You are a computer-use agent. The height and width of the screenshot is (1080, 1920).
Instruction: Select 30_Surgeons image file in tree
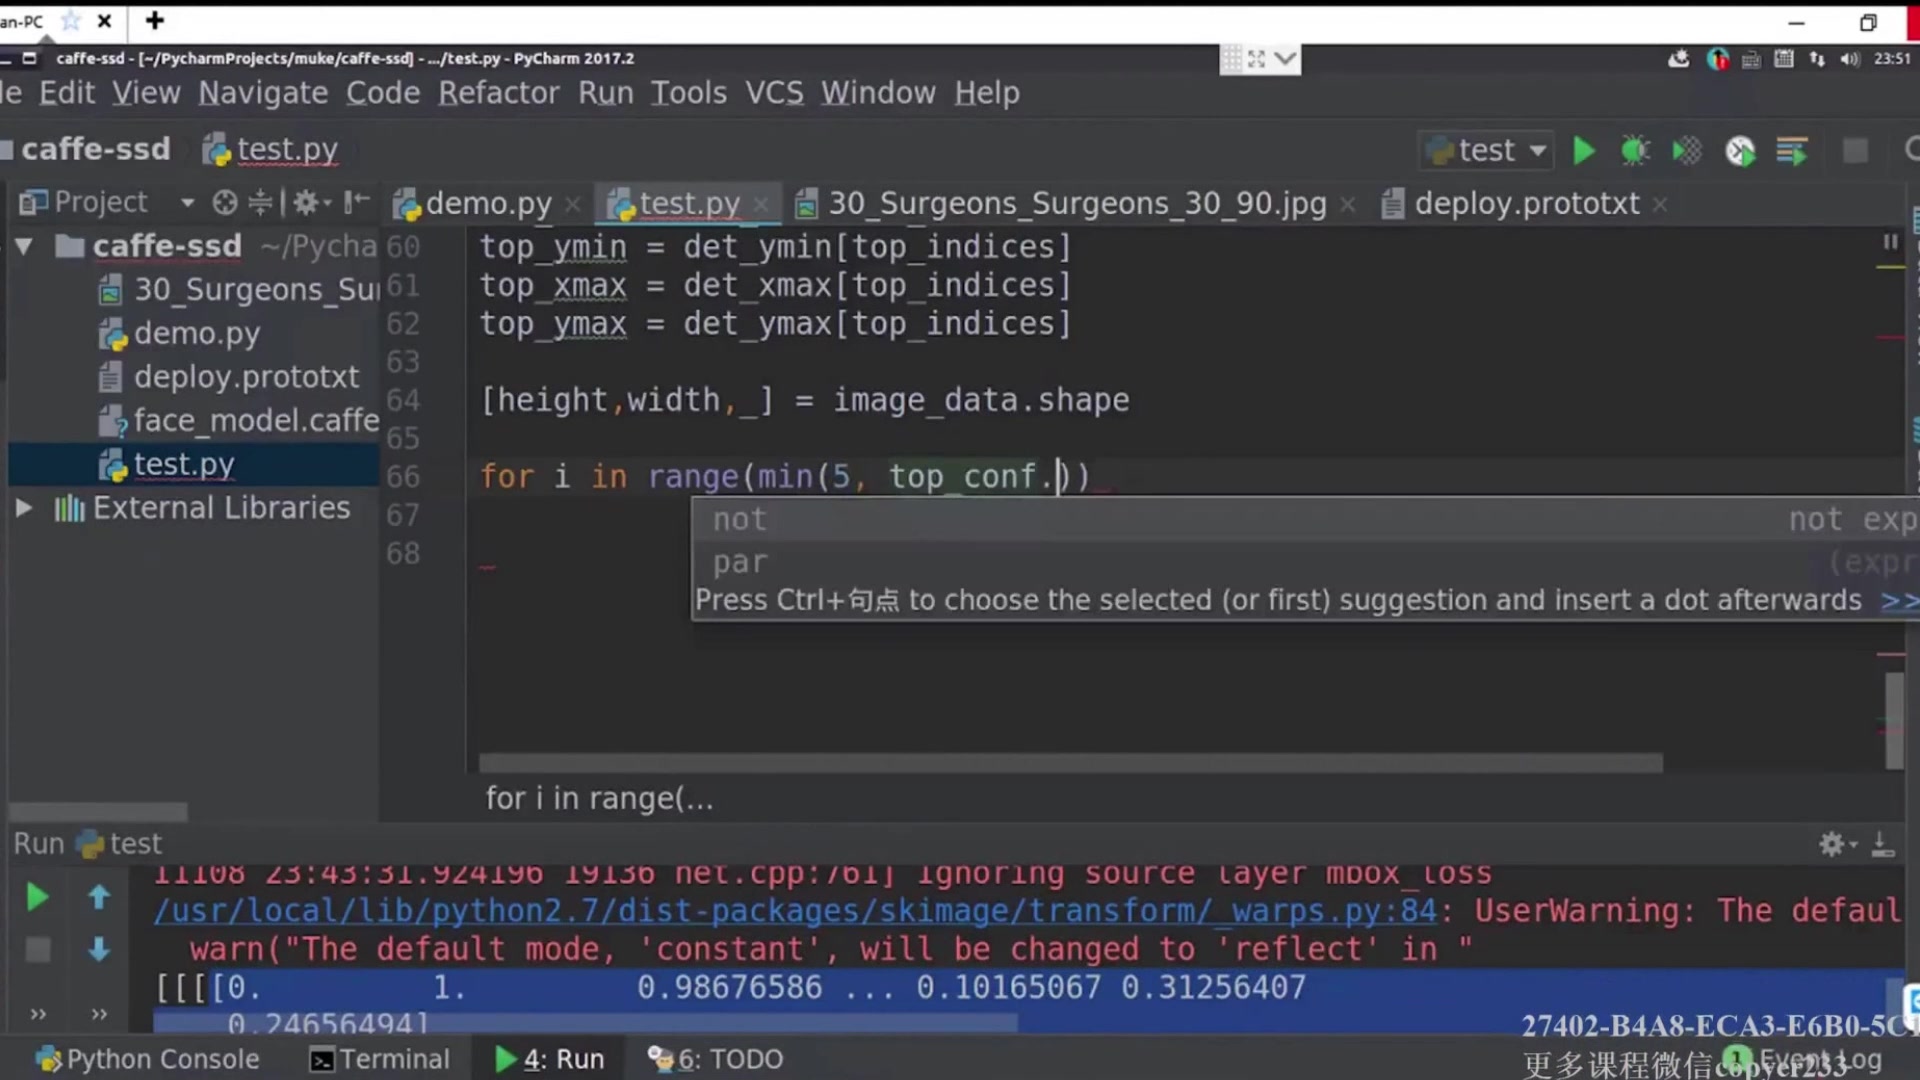[x=239, y=290]
